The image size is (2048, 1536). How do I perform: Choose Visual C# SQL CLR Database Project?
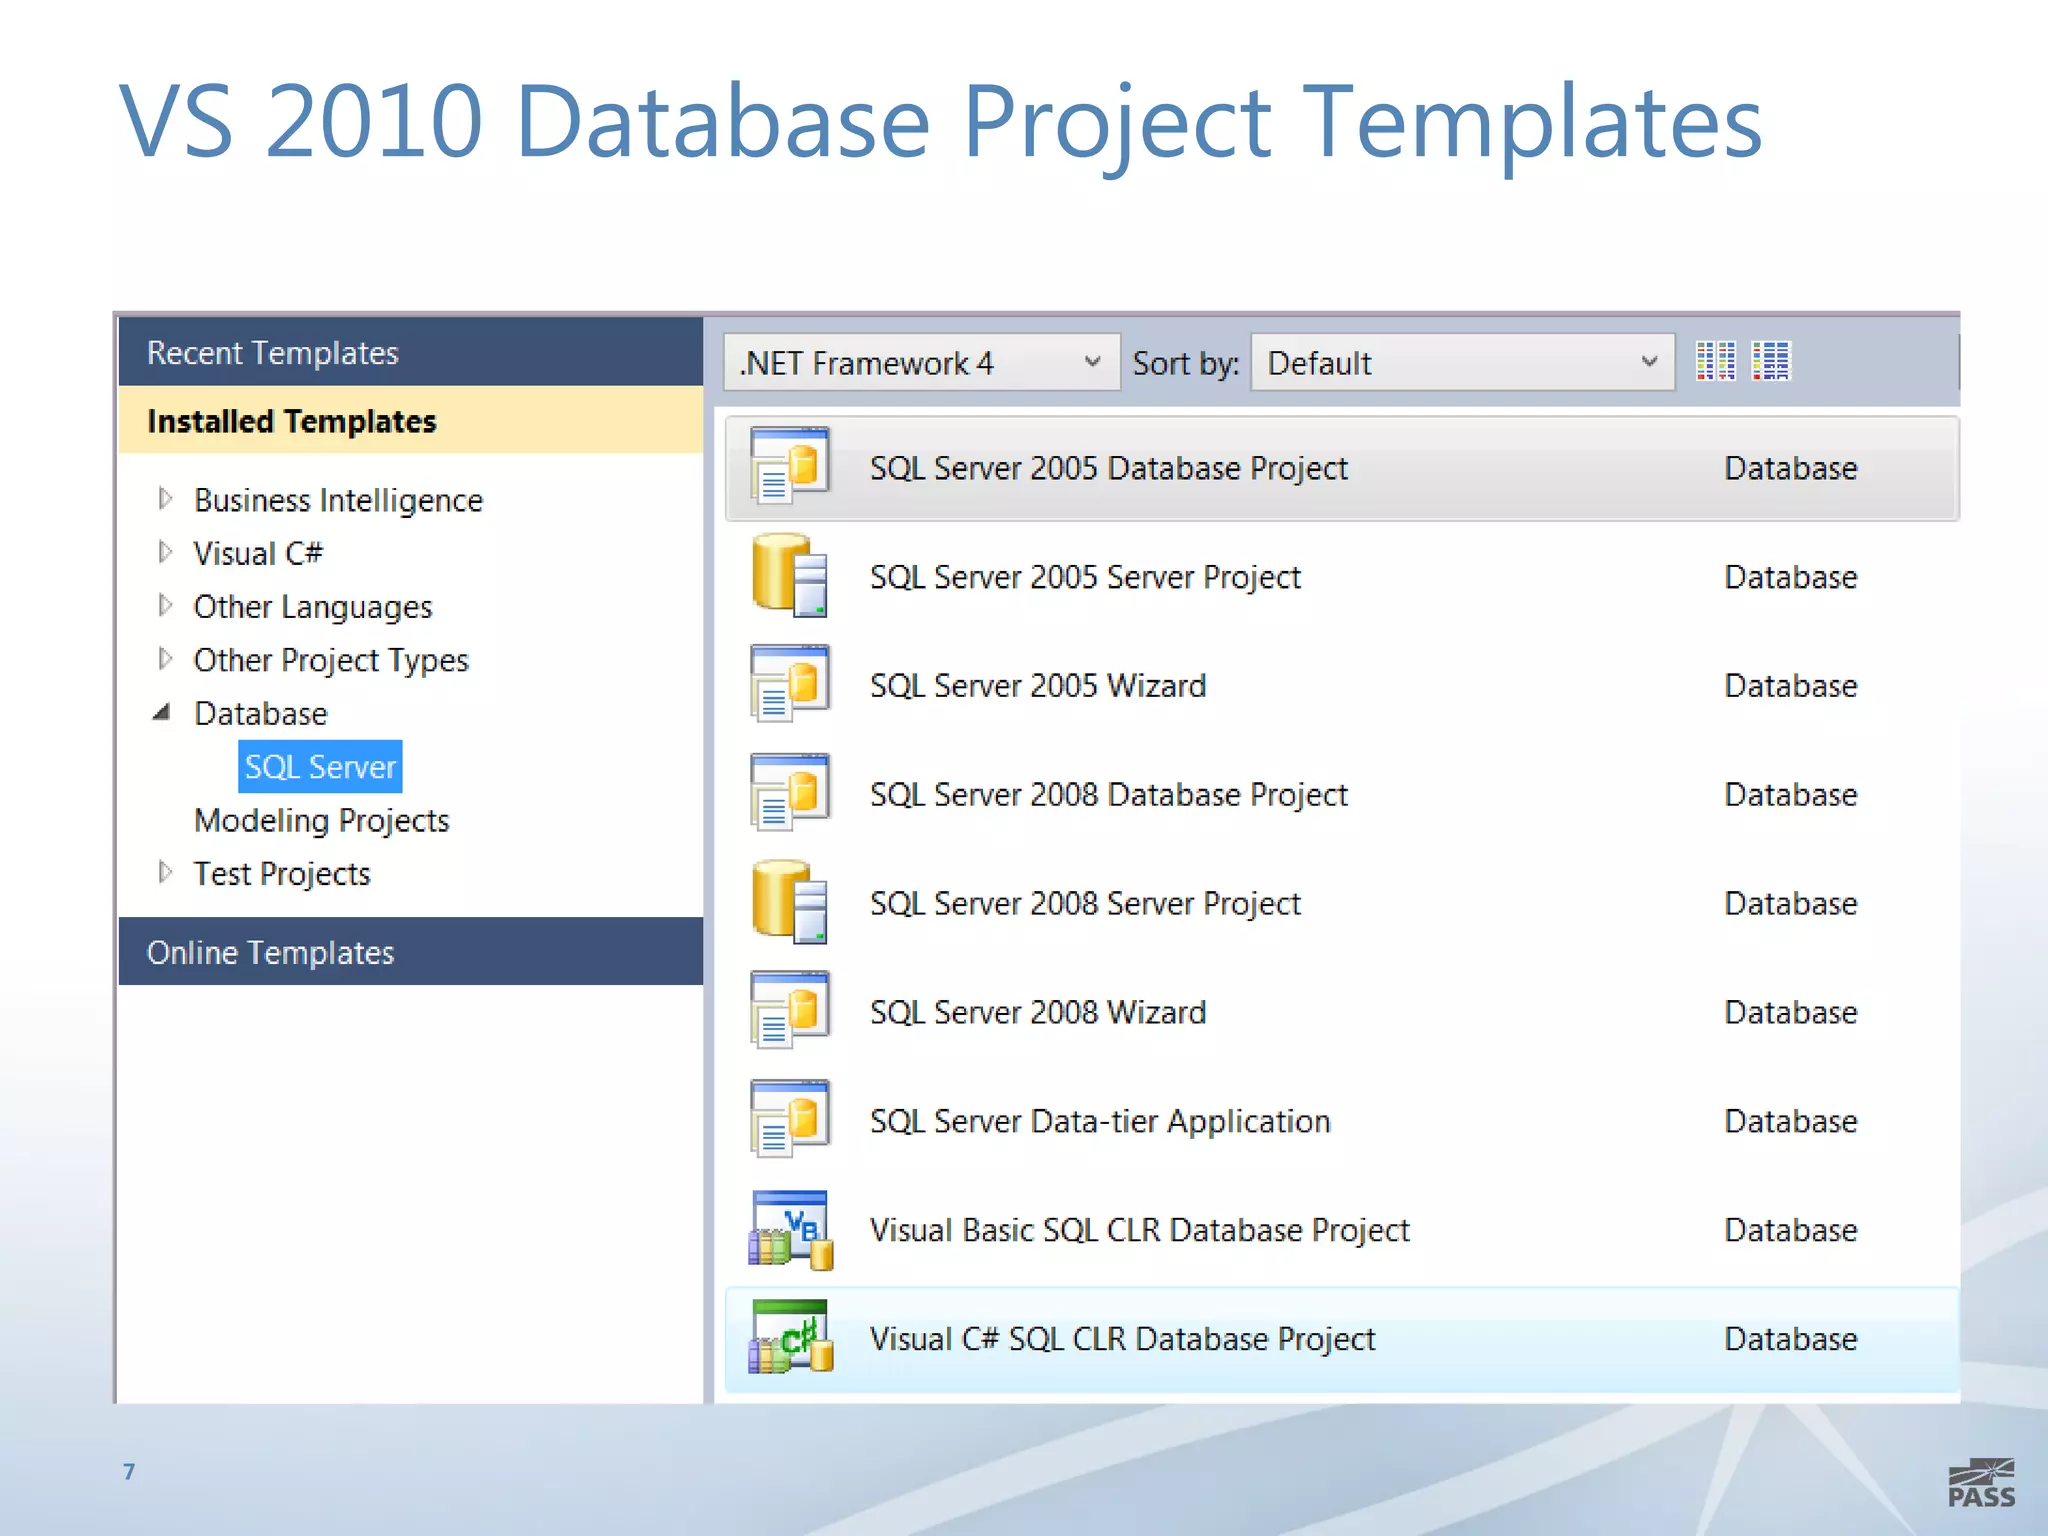tap(1342, 1339)
